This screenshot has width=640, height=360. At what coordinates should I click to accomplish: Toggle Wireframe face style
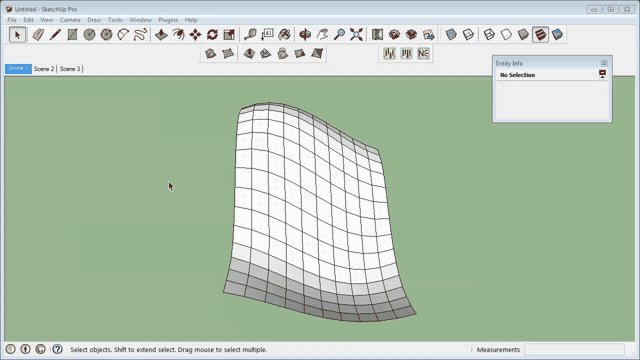489,35
